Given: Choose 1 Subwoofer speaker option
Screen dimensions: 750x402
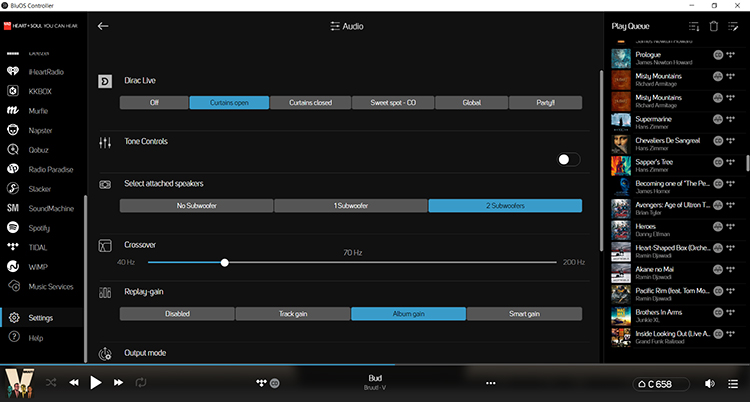Looking at the screenshot, I should pyautogui.click(x=350, y=206).
